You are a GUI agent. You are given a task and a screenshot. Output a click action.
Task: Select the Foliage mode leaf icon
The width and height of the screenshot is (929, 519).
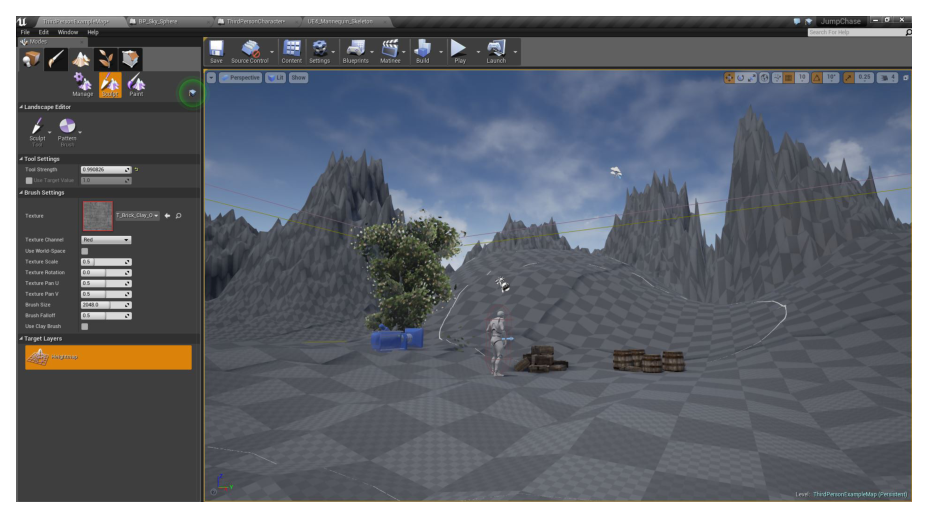pos(105,59)
